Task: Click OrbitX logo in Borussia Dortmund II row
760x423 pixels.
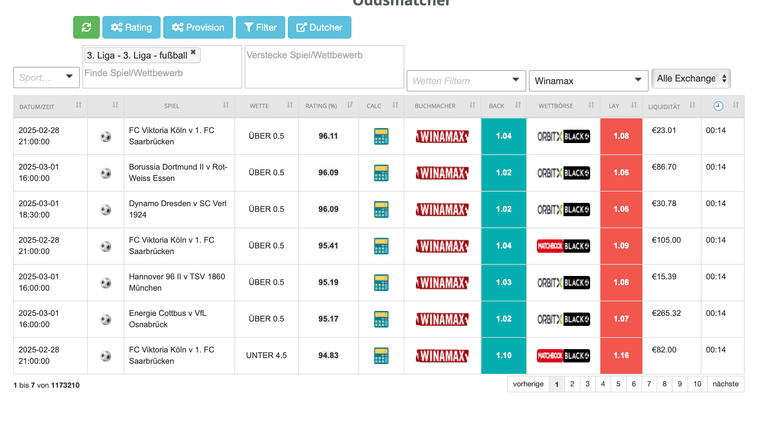Action: coord(563,173)
